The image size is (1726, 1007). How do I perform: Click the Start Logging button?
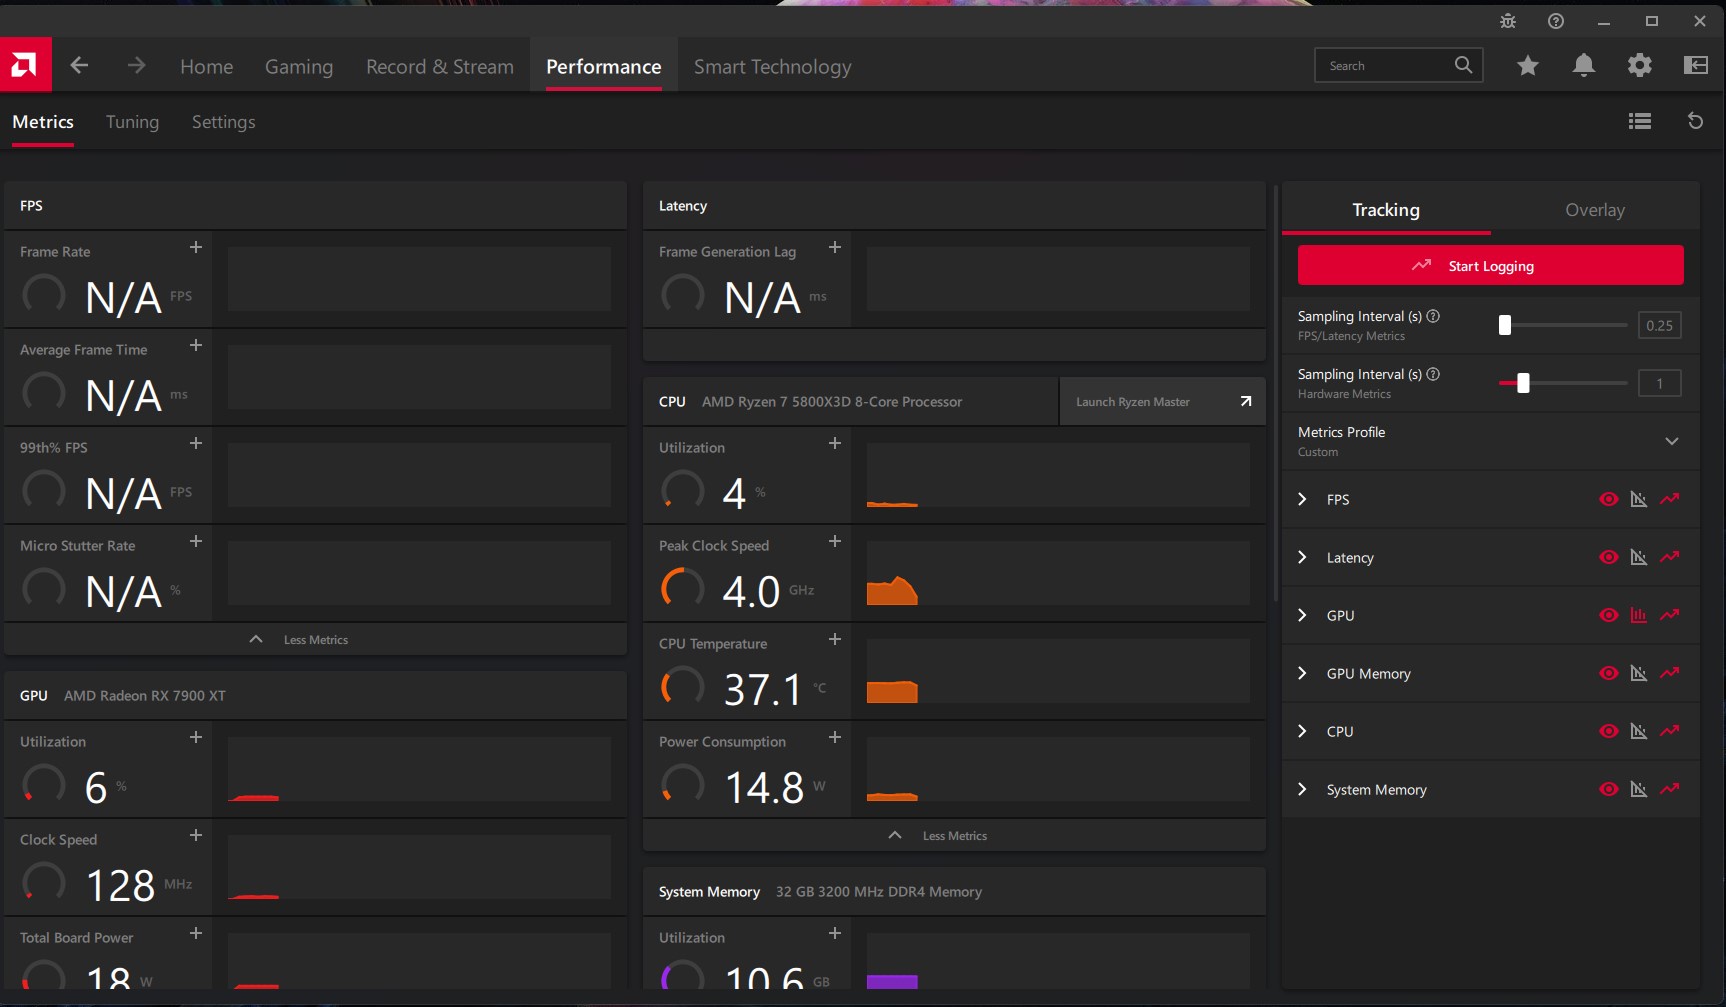coord(1490,265)
